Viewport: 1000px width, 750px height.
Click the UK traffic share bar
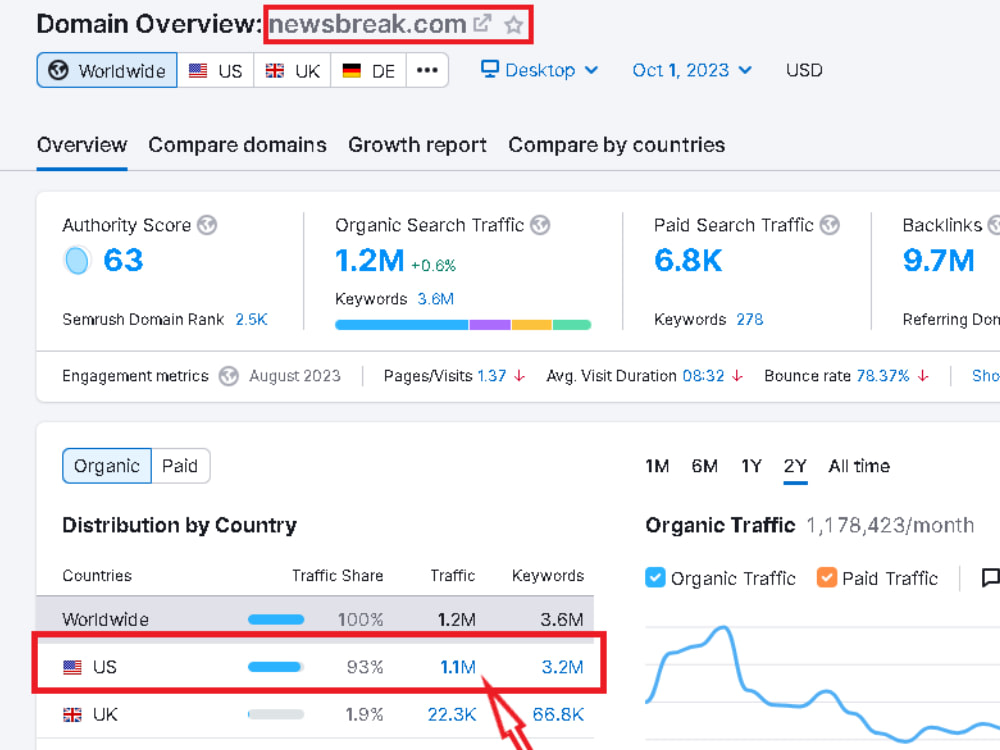click(x=276, y=715)
